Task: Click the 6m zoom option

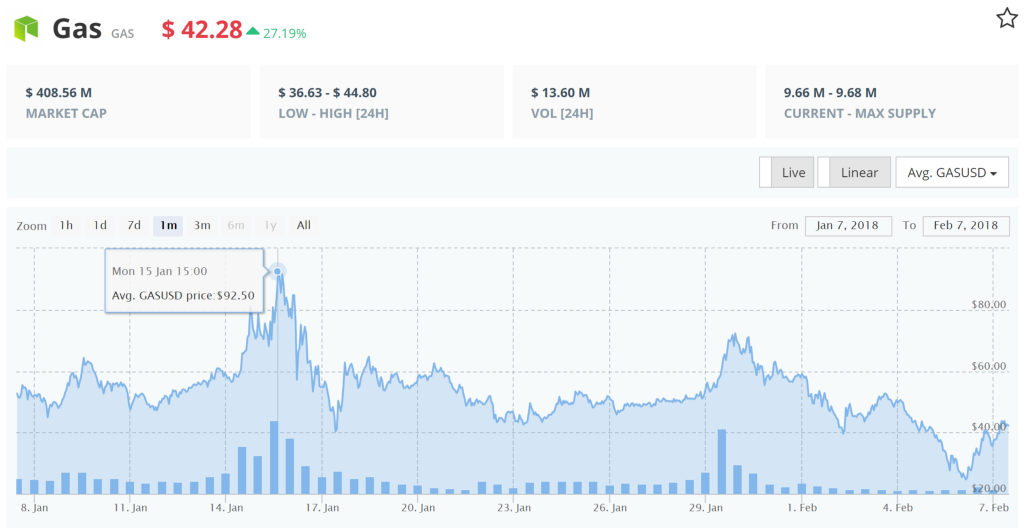Action: pyautogui.click(x=236, y=225)
